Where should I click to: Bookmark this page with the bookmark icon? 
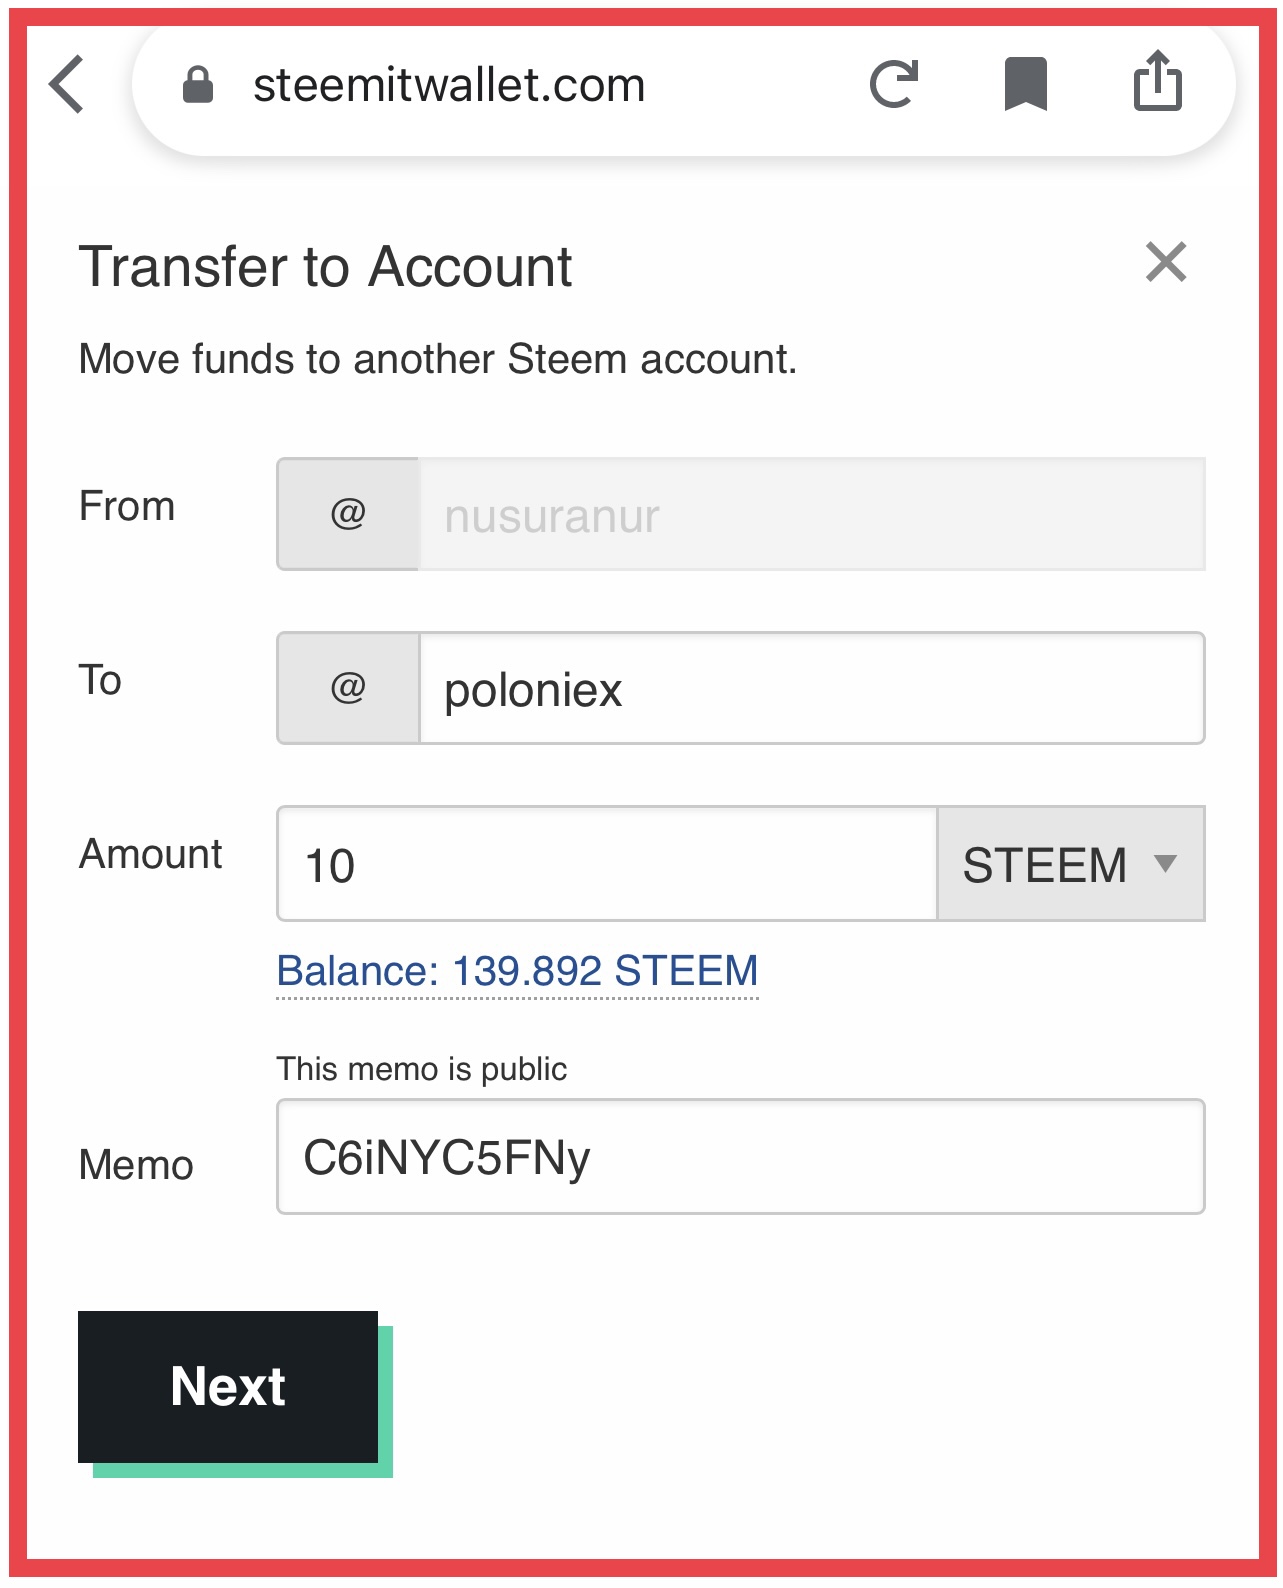[x=1025, y=84]
